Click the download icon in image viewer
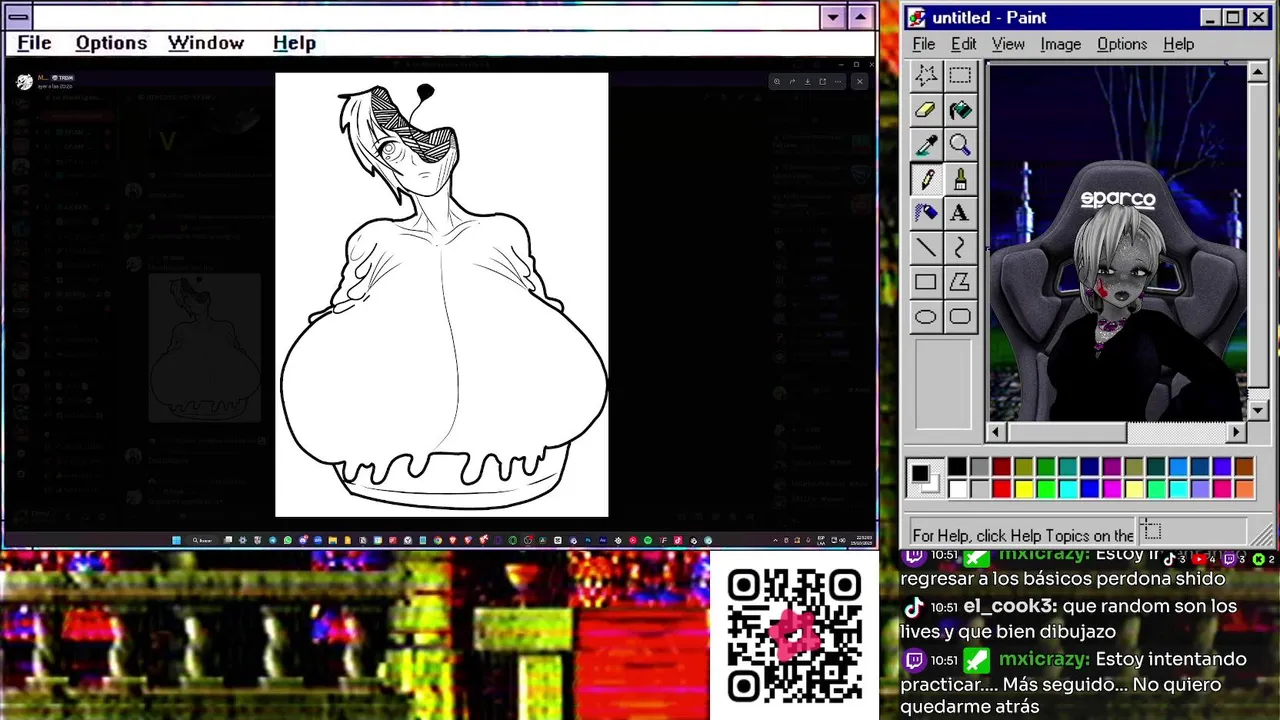The image size is (1280, 720). [x=807, y=82]
